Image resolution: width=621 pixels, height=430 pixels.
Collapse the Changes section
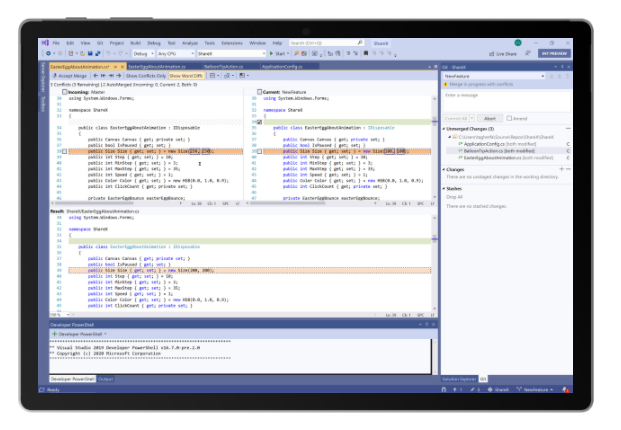pyautogui.click(x=444, y=169)
